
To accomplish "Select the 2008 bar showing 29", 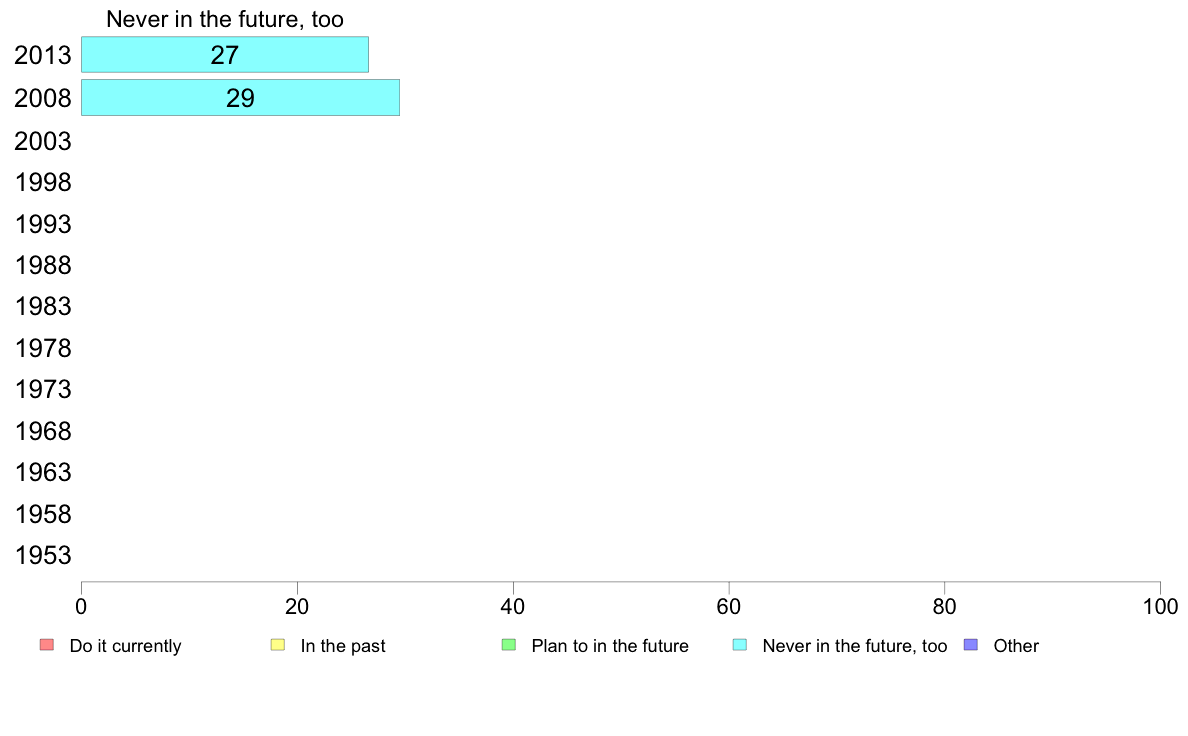I will click(x=240, y=98).
